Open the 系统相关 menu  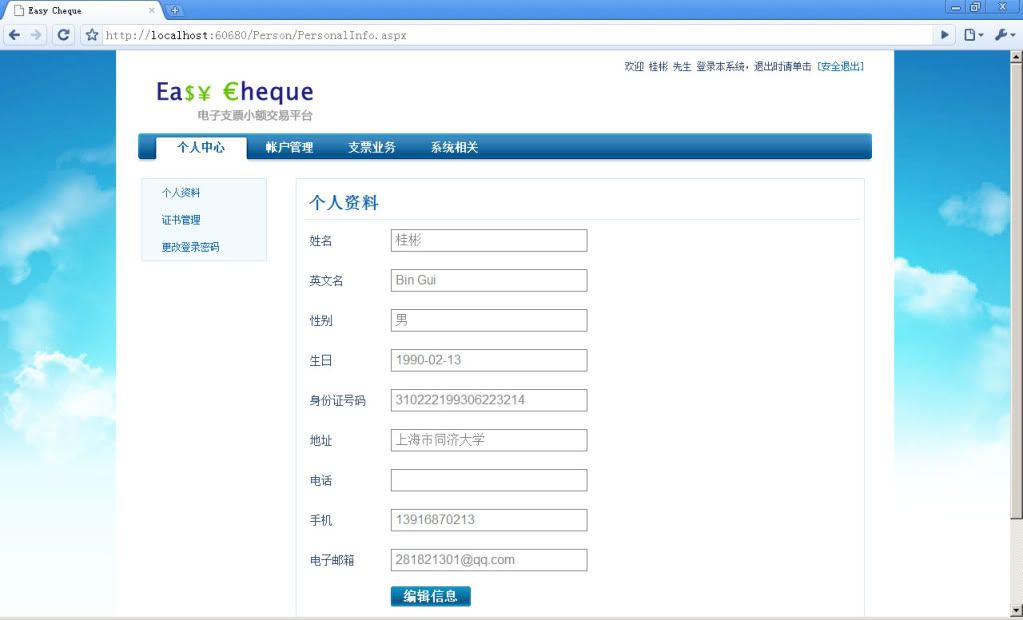[x=454, y=147]
